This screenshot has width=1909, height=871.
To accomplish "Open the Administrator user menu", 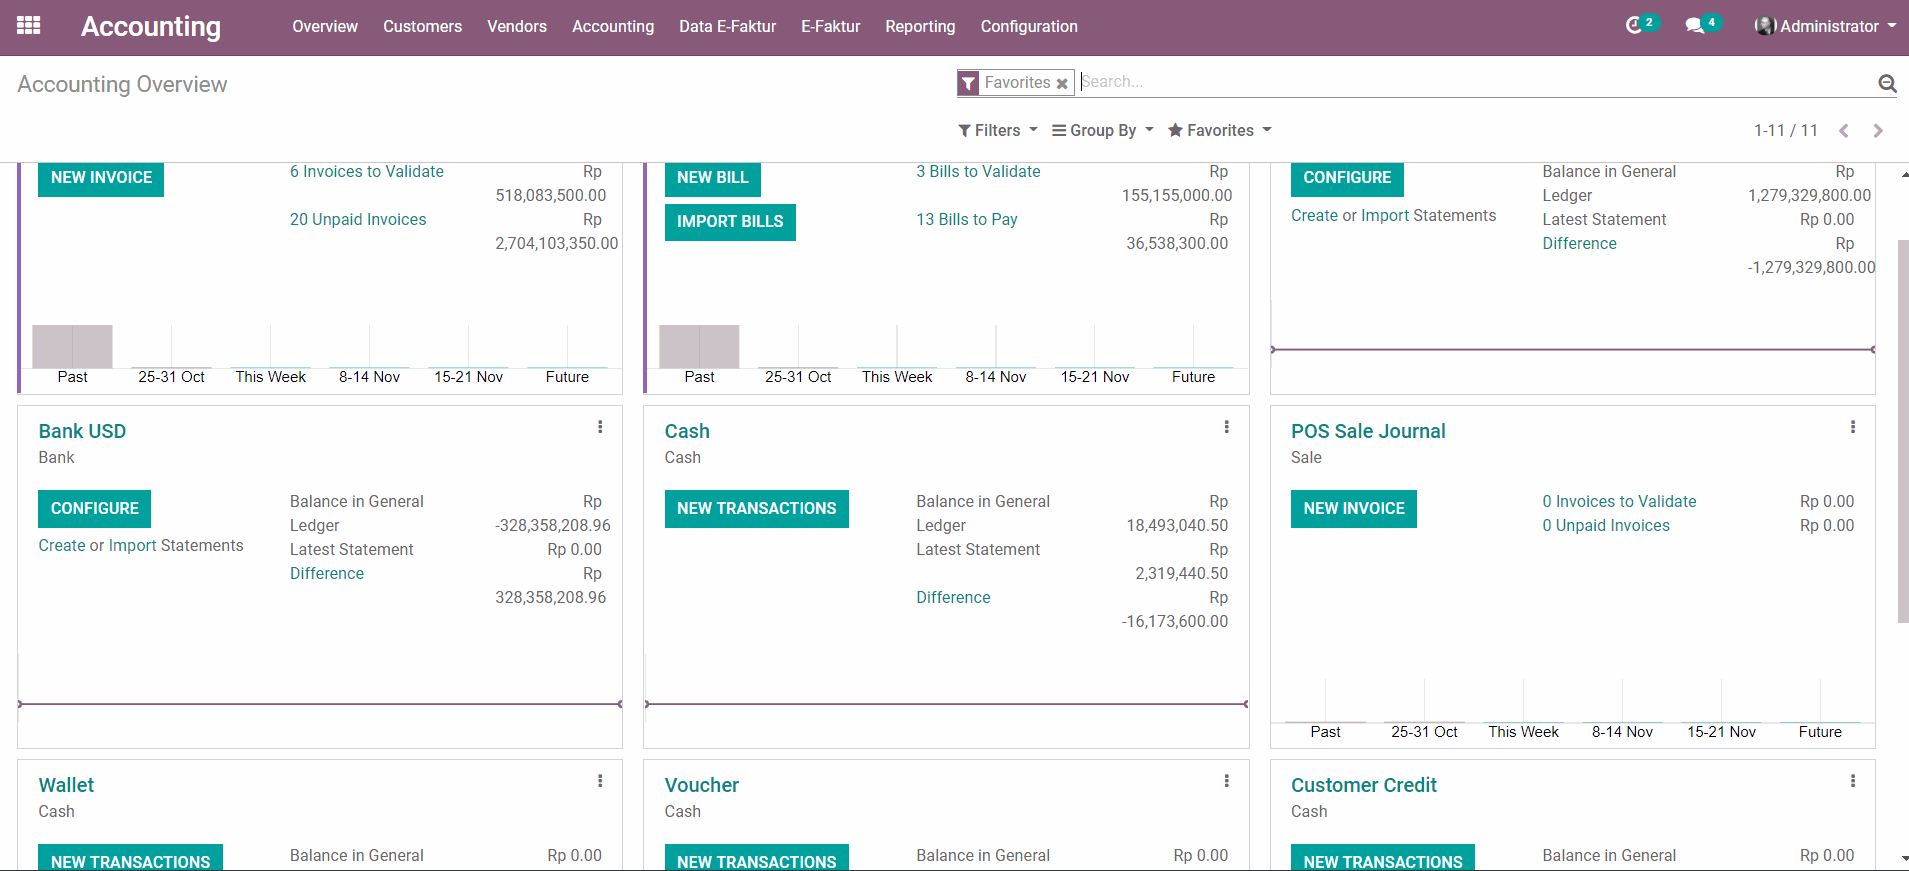I will point(1826,26).
